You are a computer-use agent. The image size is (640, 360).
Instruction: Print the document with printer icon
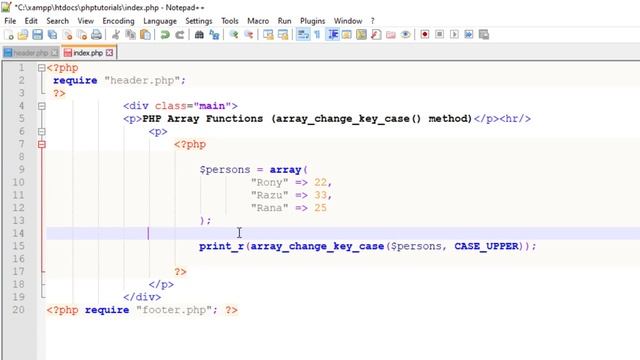pos(96,35)
